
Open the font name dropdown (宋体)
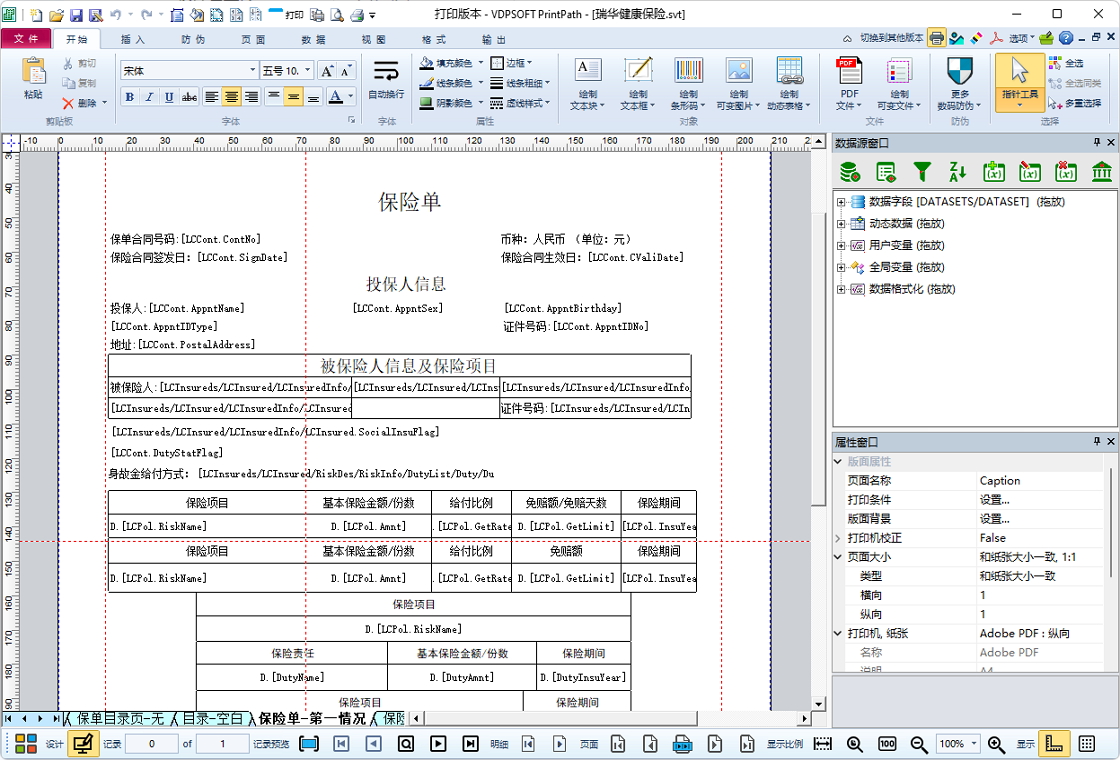(x=252, y=71)
